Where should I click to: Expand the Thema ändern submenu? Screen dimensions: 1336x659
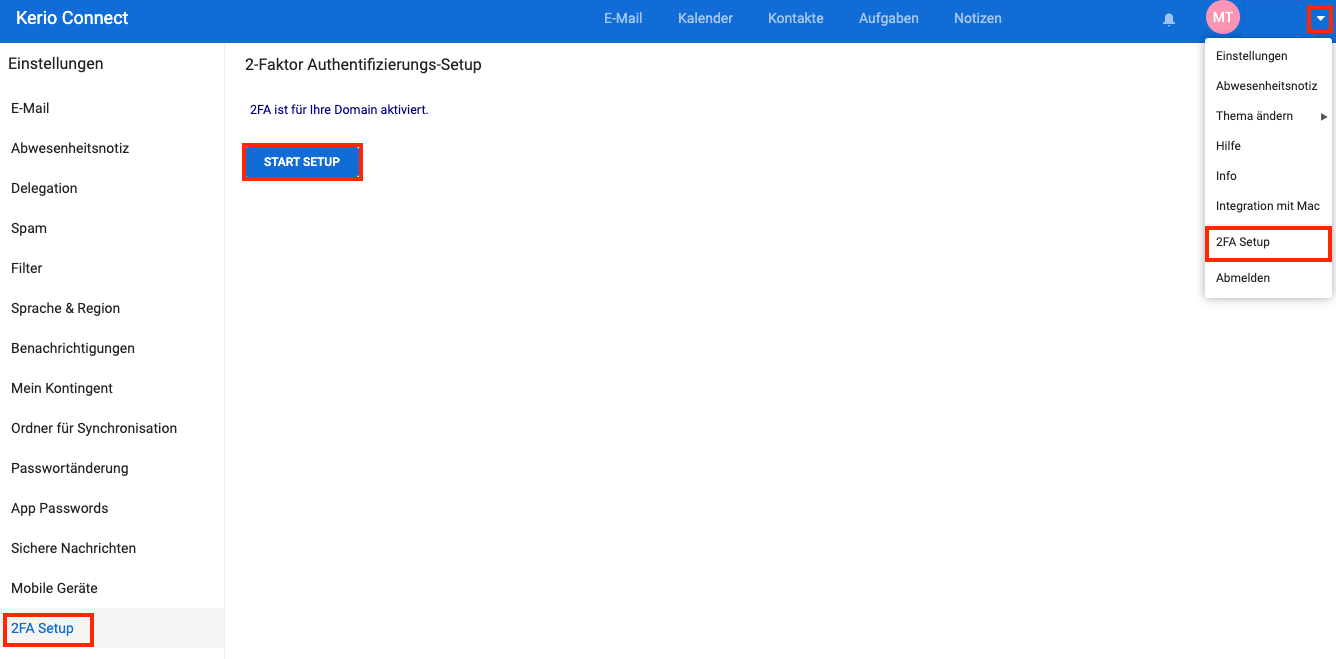click(x=1268, y=116)
